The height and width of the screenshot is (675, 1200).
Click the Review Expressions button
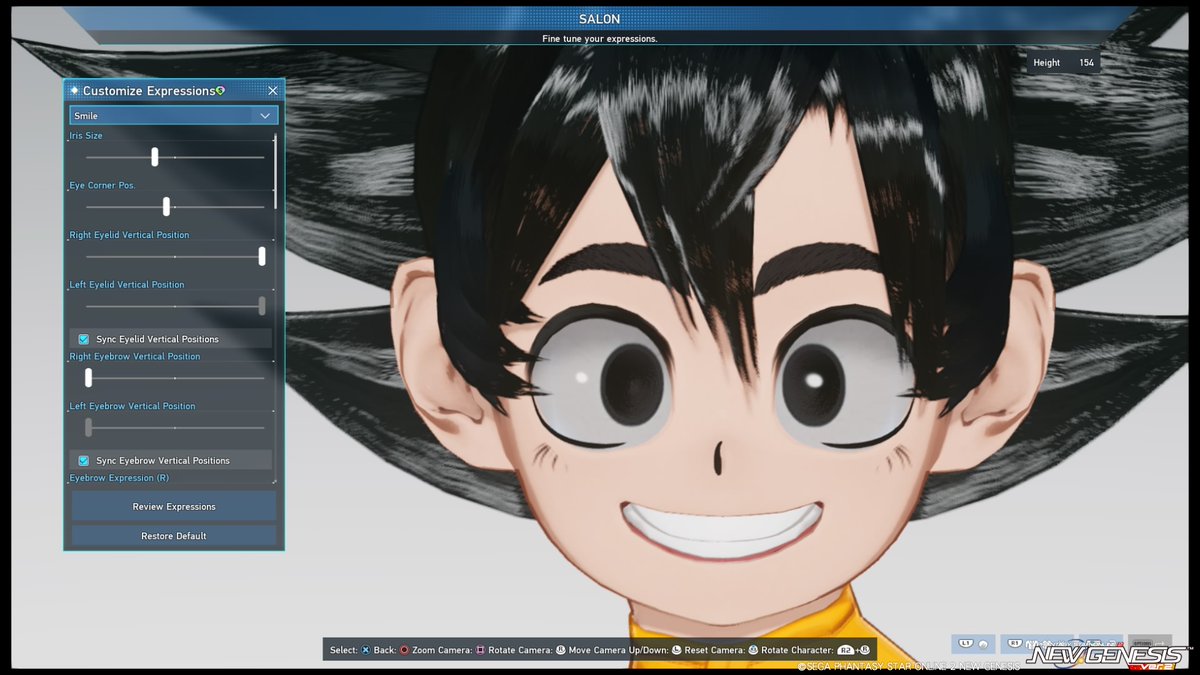pyautogui.click(x=174, y=507)
